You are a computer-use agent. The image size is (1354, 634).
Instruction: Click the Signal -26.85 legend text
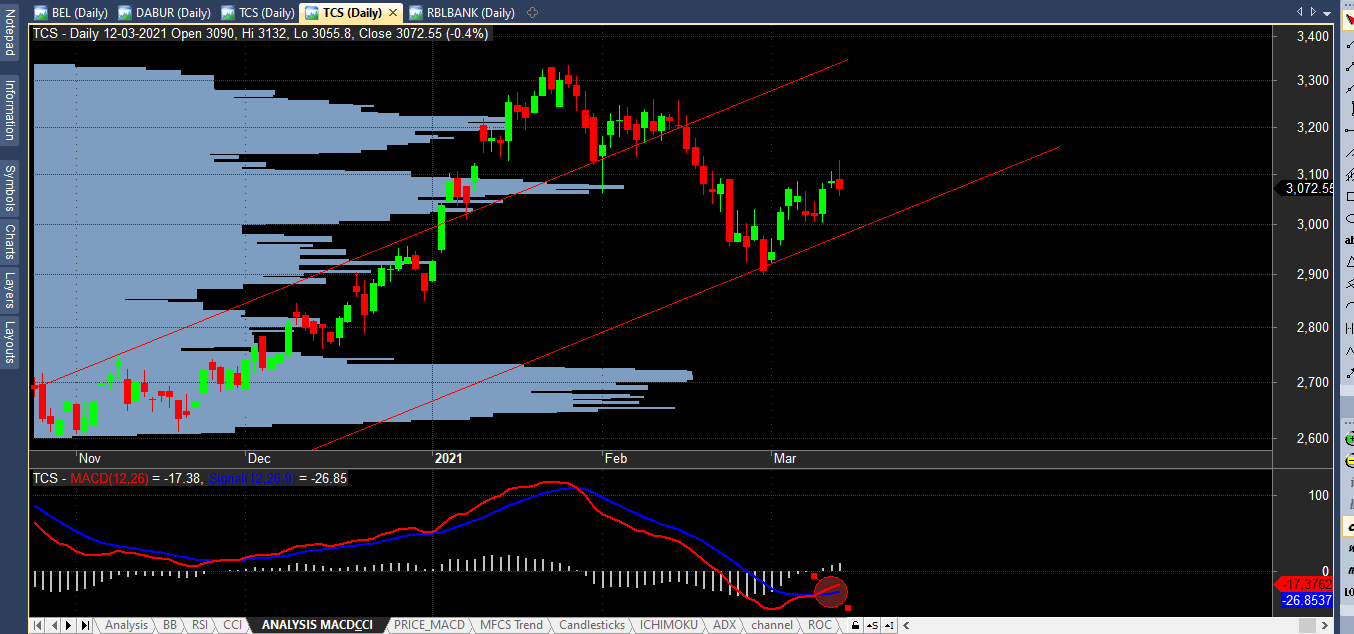tap(275, 479)
